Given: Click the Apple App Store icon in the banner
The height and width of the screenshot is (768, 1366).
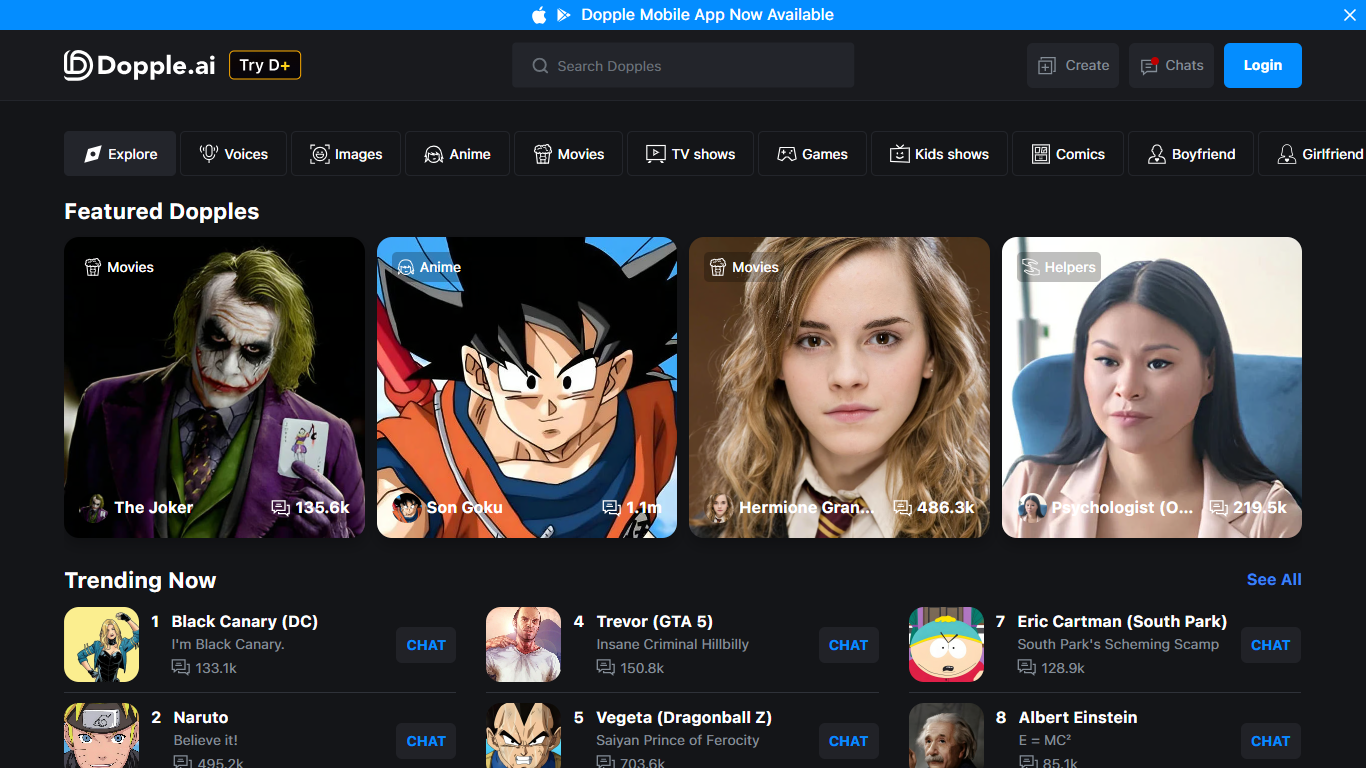Looking at the screenshot, I should click(x=539, y=15).
